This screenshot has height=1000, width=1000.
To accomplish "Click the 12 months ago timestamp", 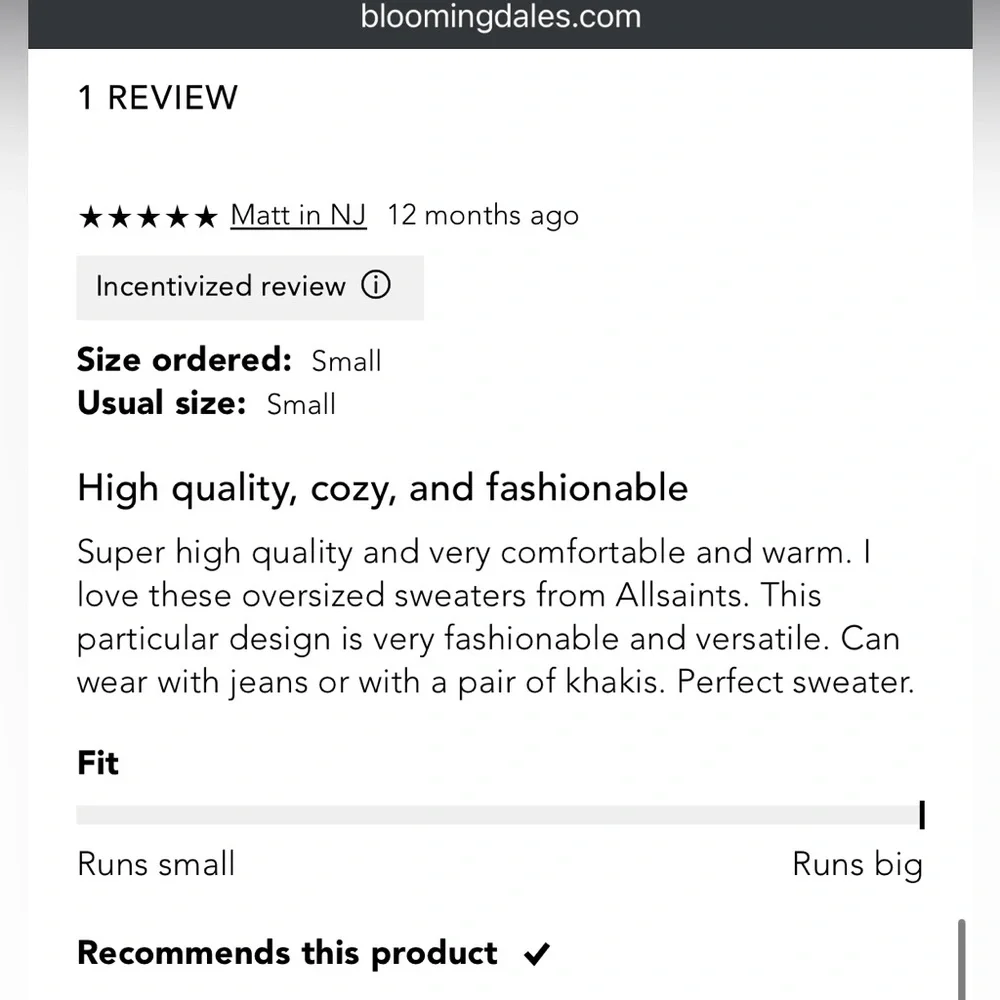I will point(483,216).
